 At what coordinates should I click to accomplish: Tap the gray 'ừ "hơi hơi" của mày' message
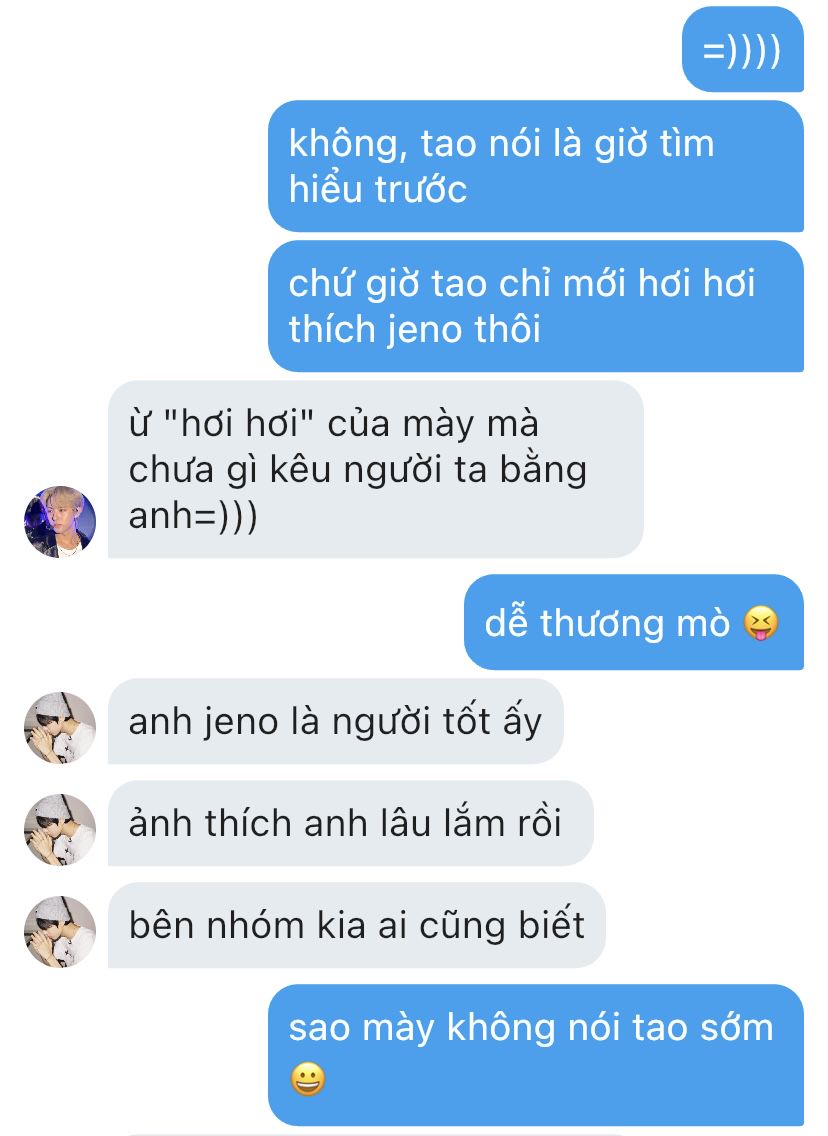(375, 469)
